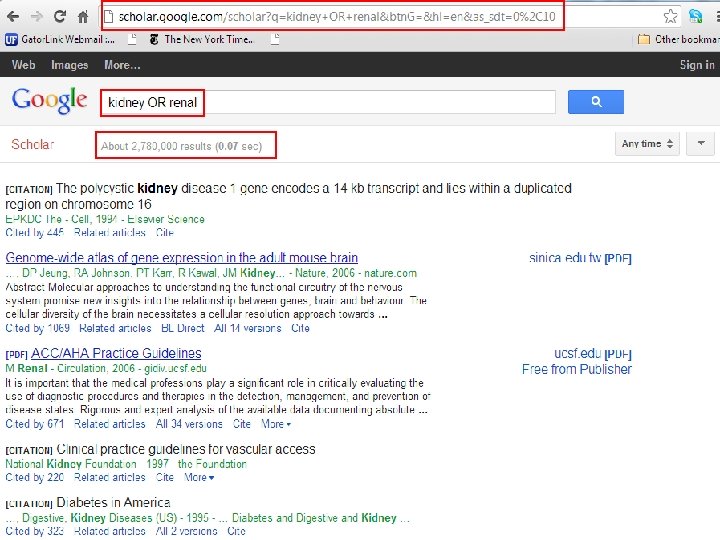Viewport: 720px width, 540px height.
Task: Click the blank page bookmark after GatorLink
Action: 132,39
